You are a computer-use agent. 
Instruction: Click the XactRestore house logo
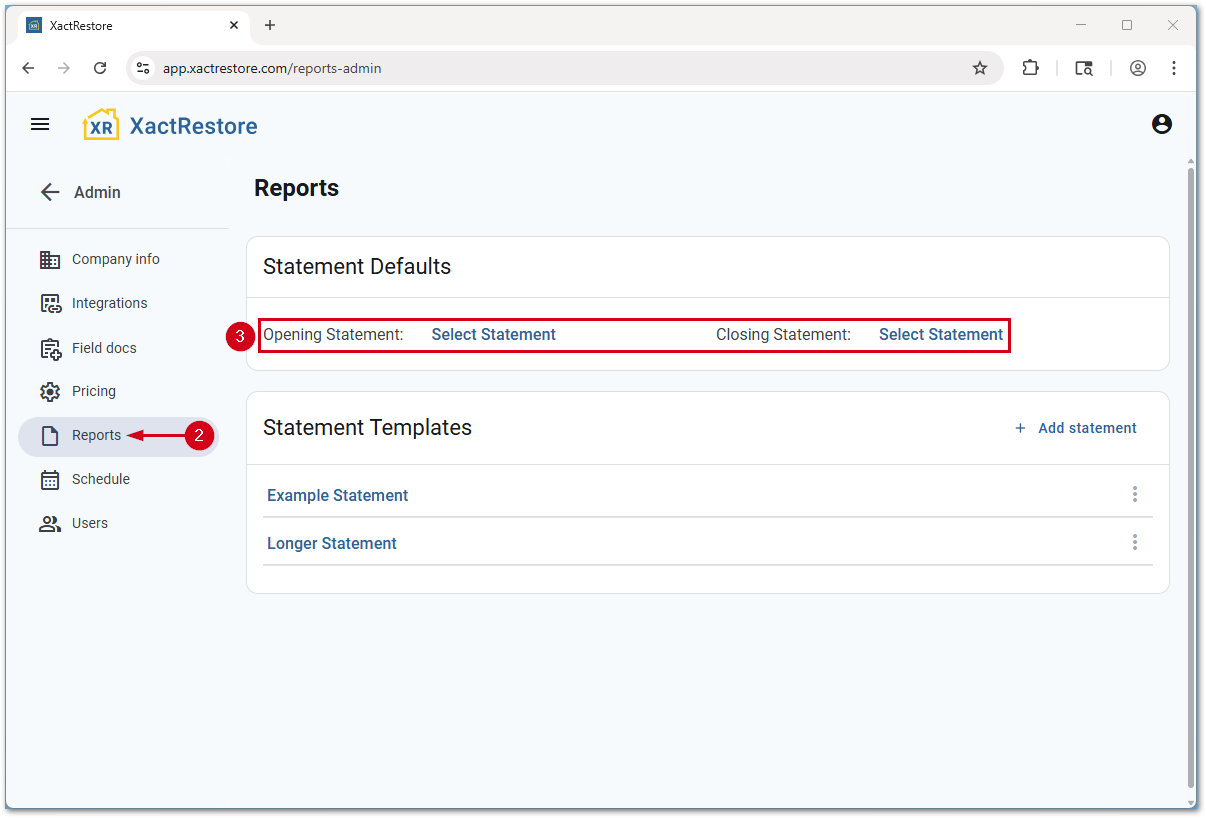coord(100,125)
